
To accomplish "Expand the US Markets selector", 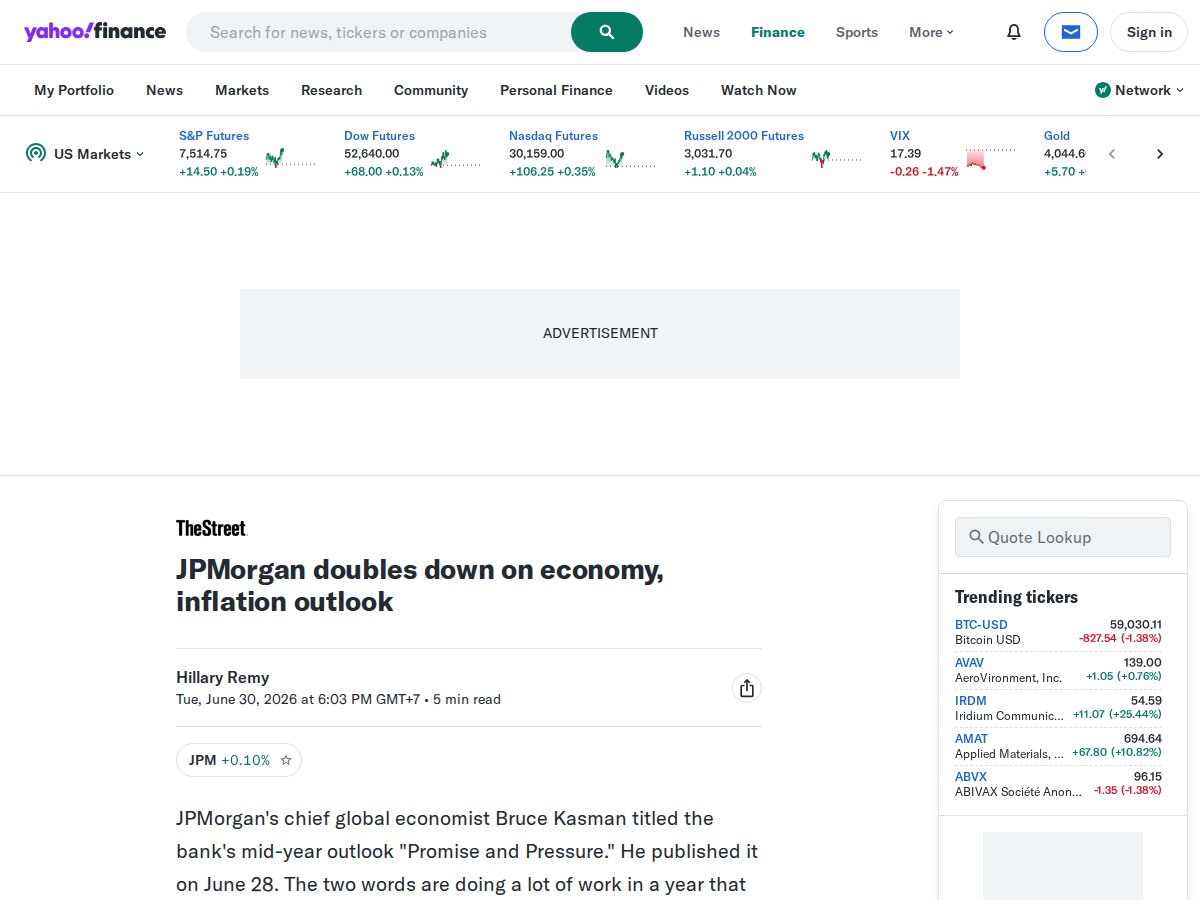I will point(85,154).
